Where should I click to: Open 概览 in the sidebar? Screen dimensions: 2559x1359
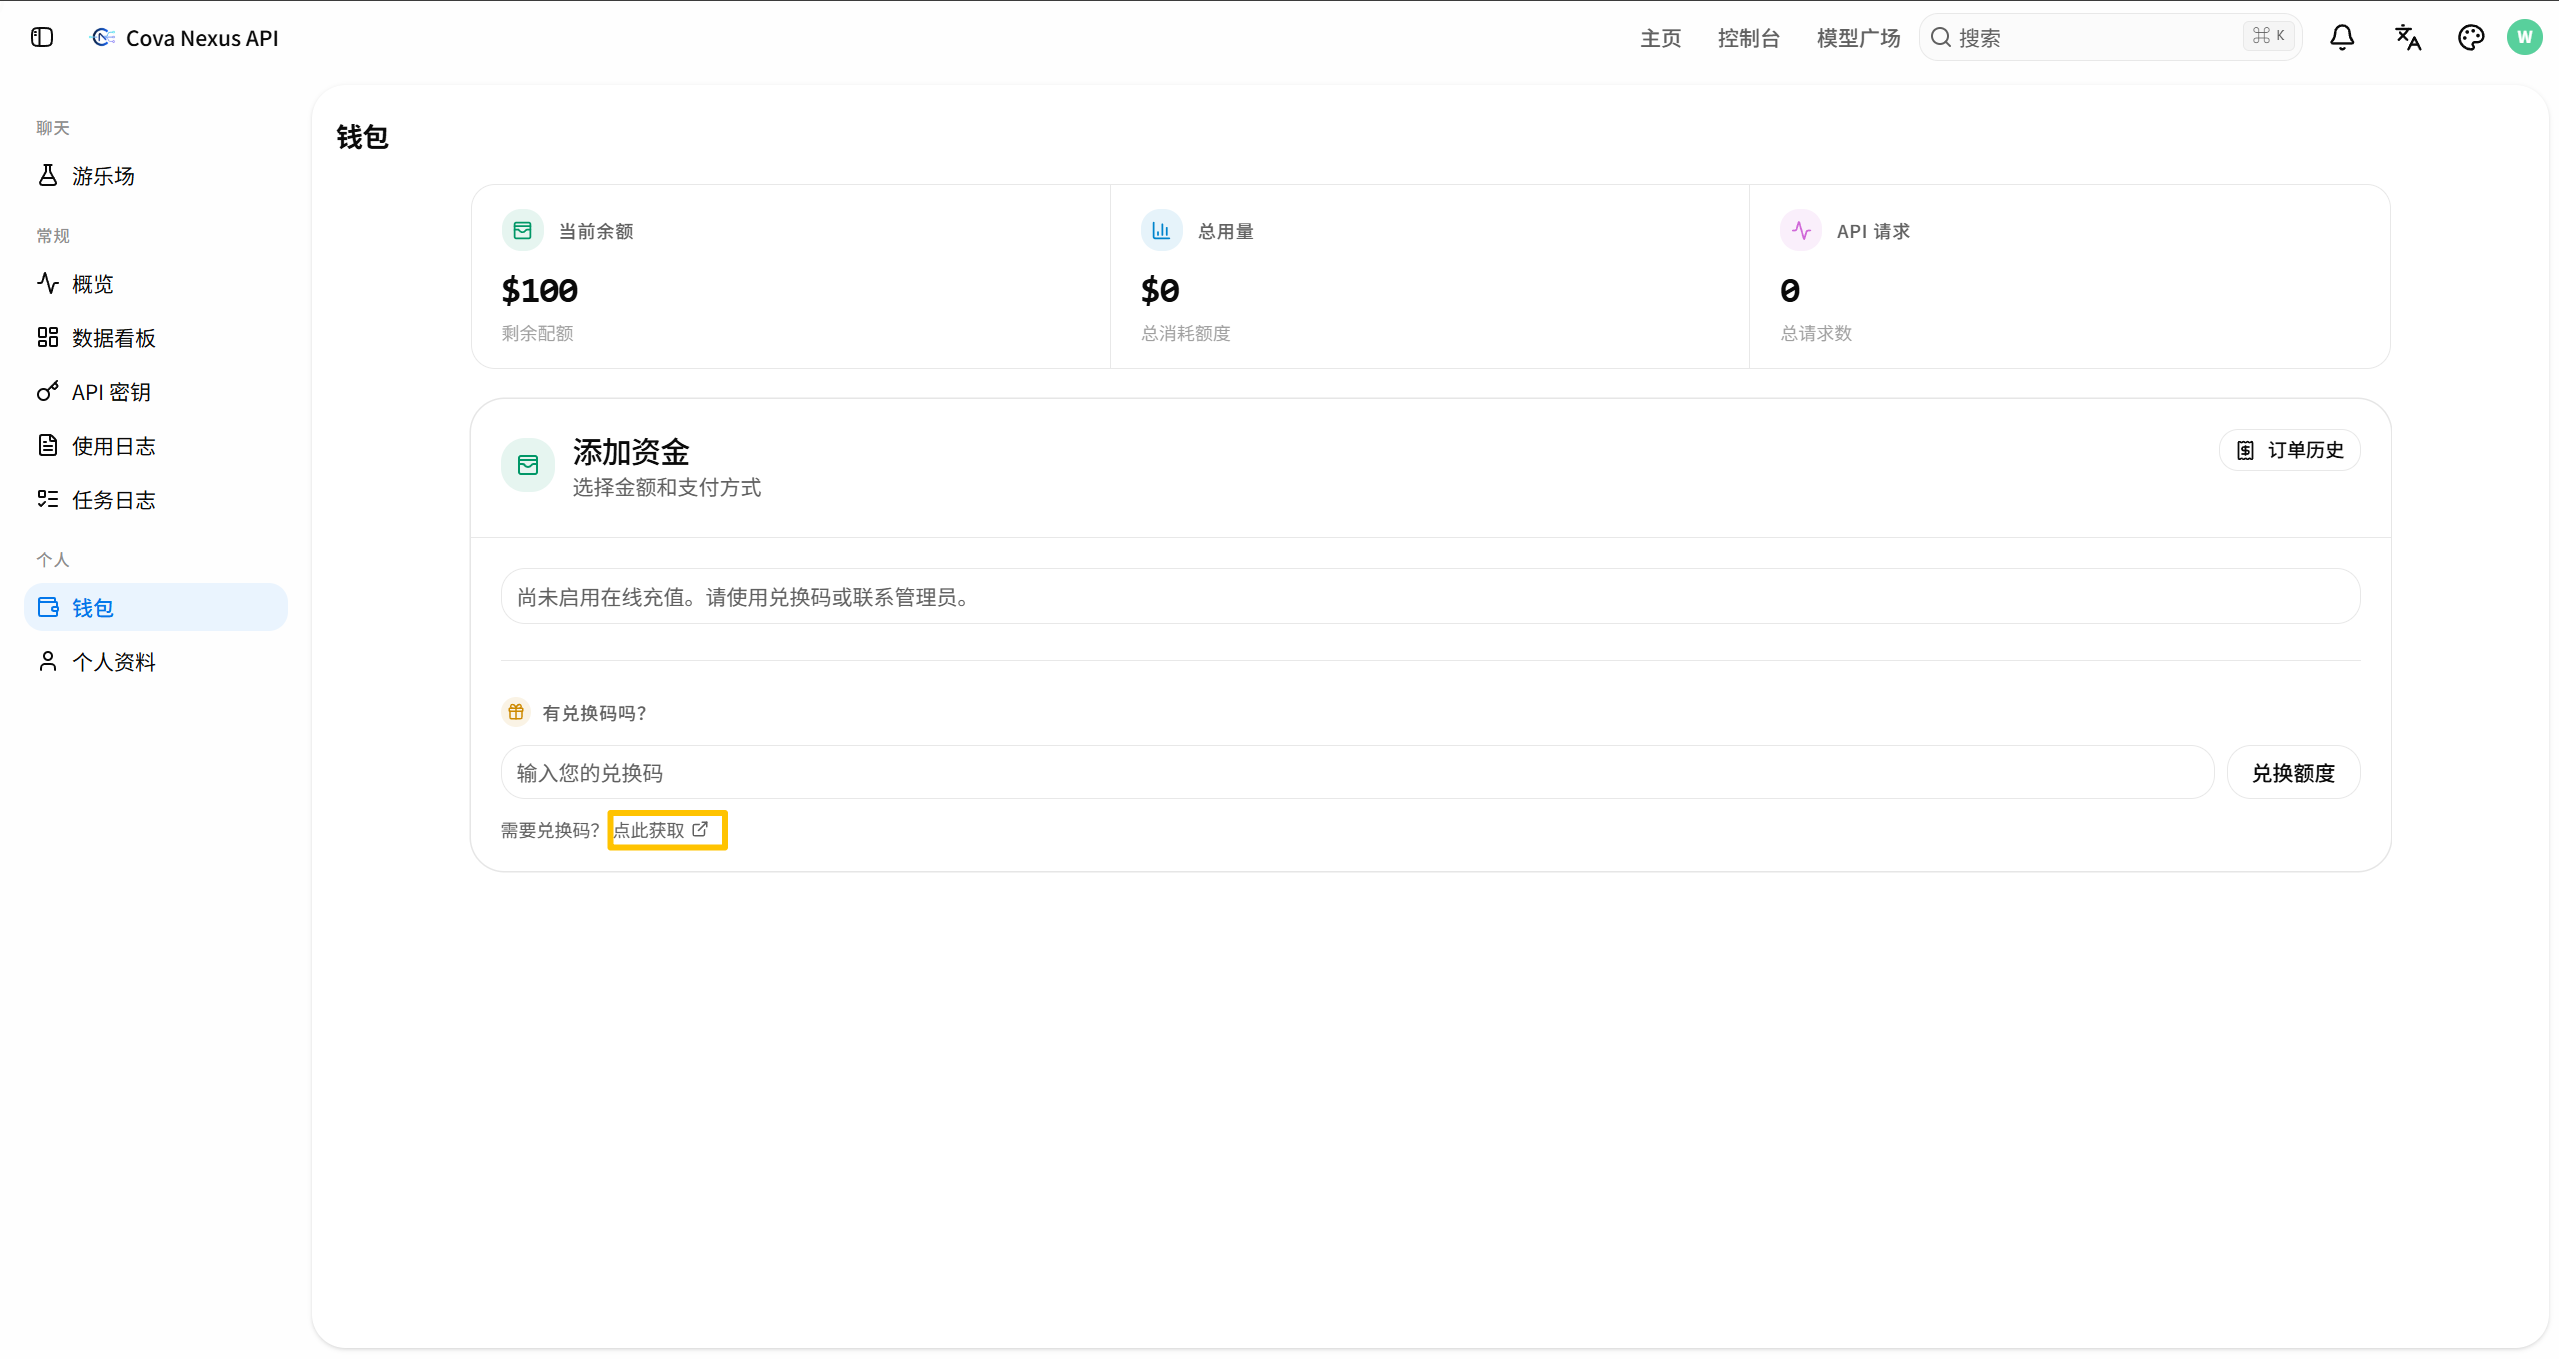(x=155, y=284)
